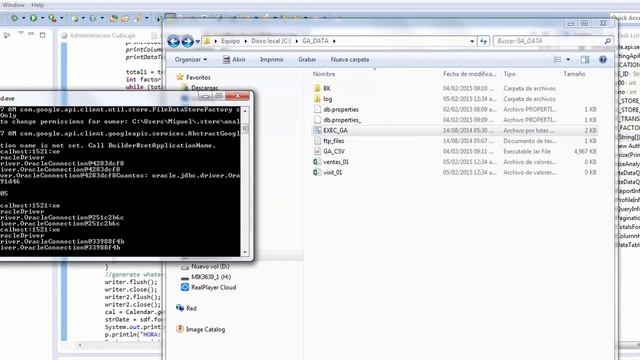Sort by Fecha de modifica... column header
Viewport: 640px width, 360px height.
[x=470, y=74]
